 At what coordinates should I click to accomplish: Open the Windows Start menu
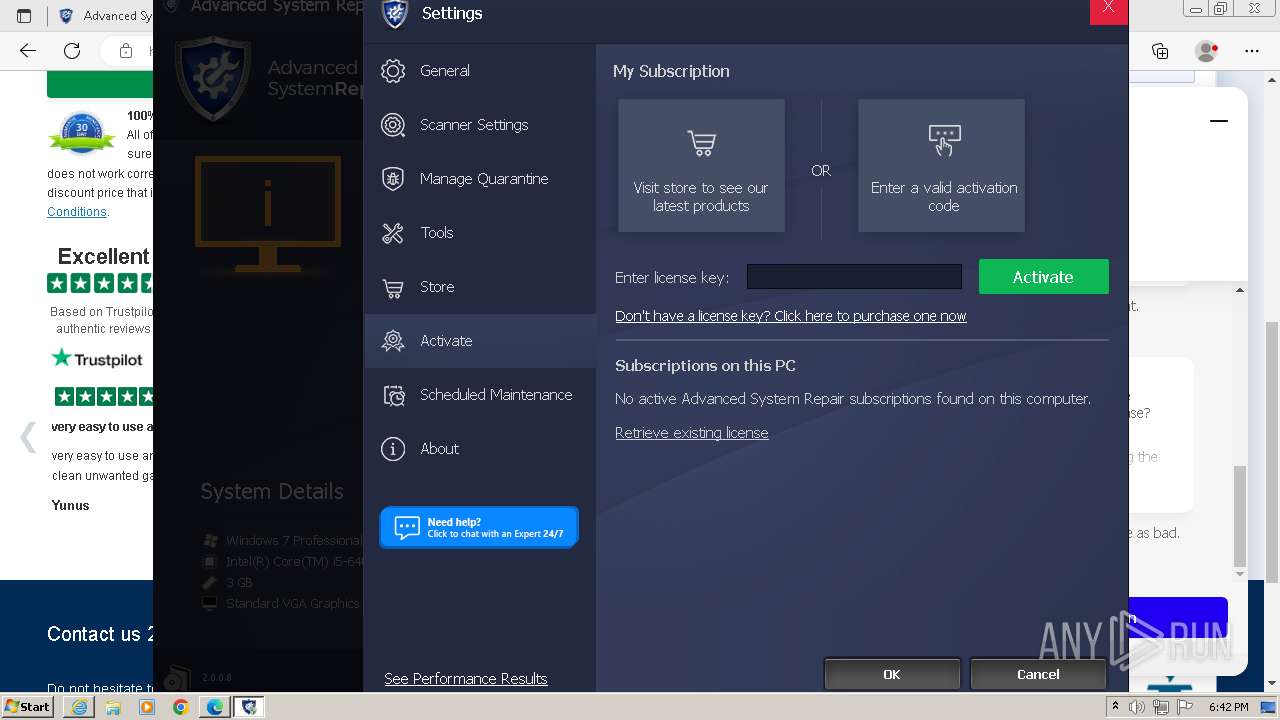tap(27, 706)
